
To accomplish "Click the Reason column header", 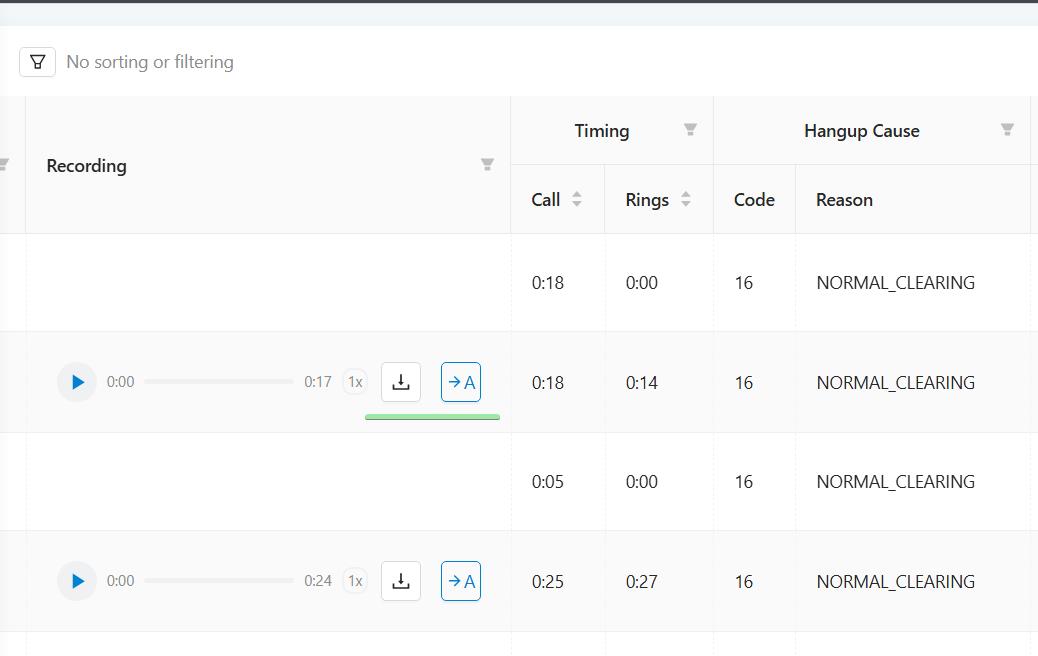I will point(844,200).
